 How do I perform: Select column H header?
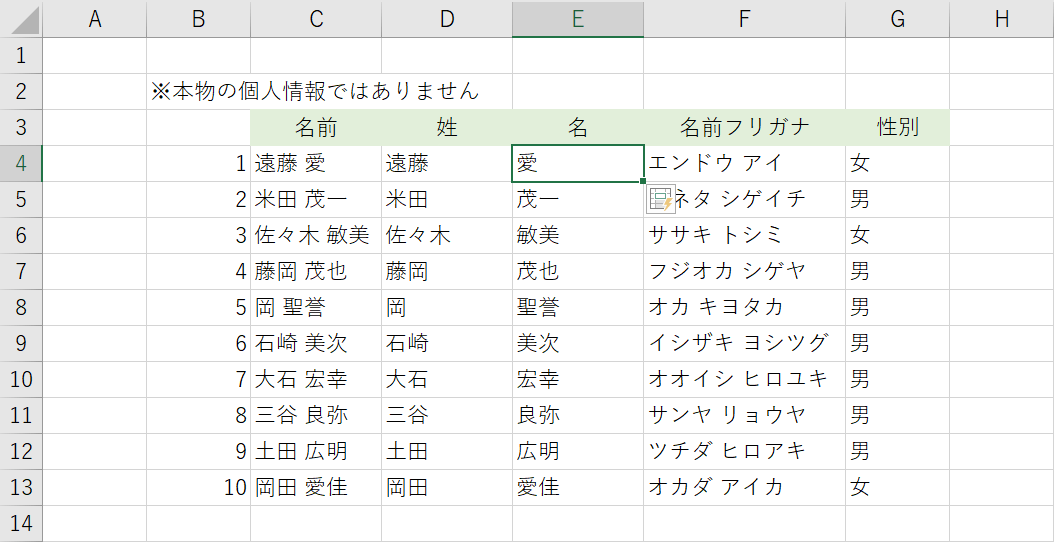[1000, 19]
